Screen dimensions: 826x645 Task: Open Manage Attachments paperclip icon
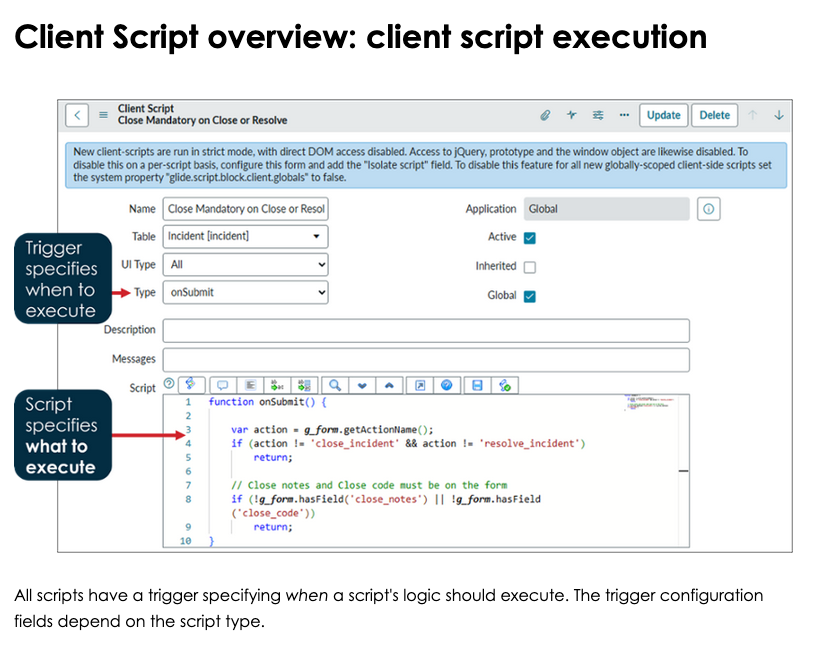(545, 115)
